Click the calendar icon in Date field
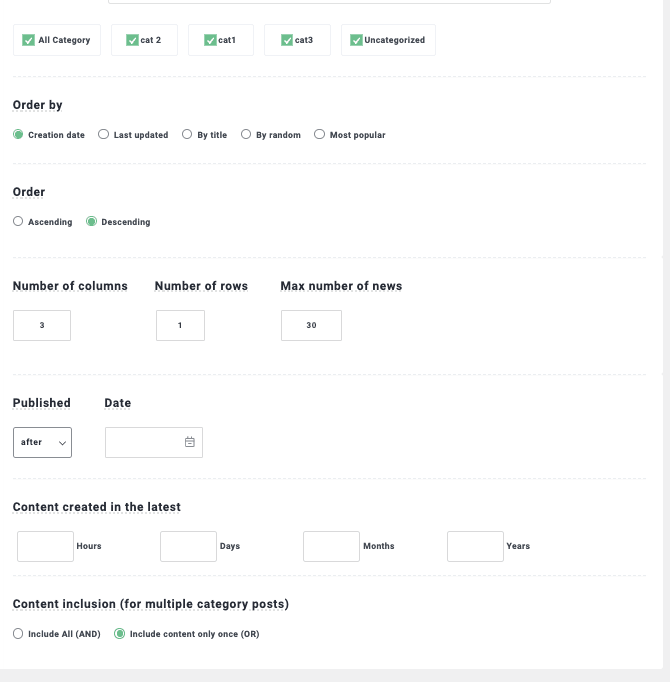The height and width of the screenshot is (682, 670). [x=189, y=442]
